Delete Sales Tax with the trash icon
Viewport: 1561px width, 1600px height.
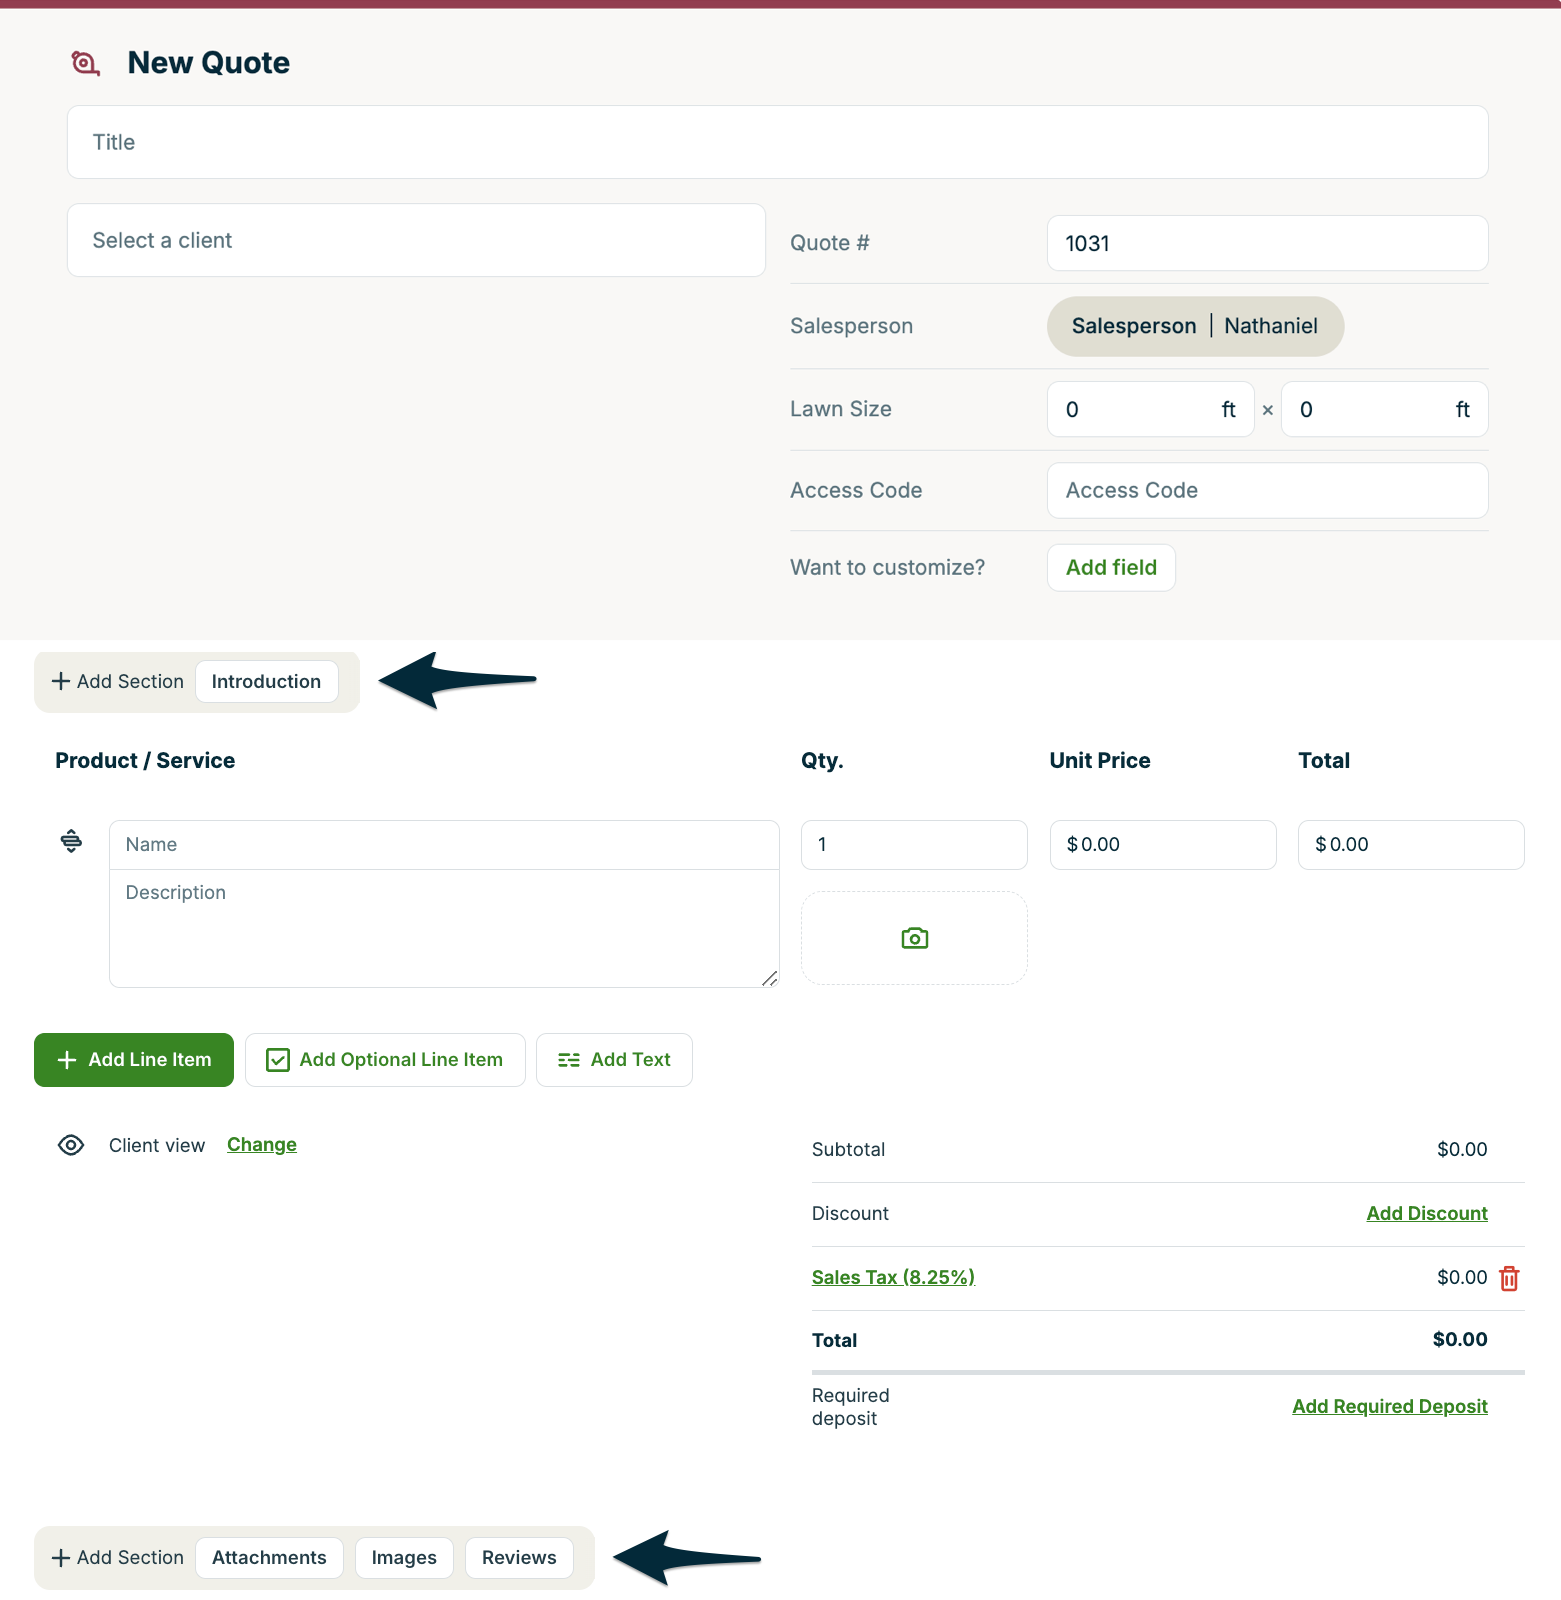pos(1509,1278)
